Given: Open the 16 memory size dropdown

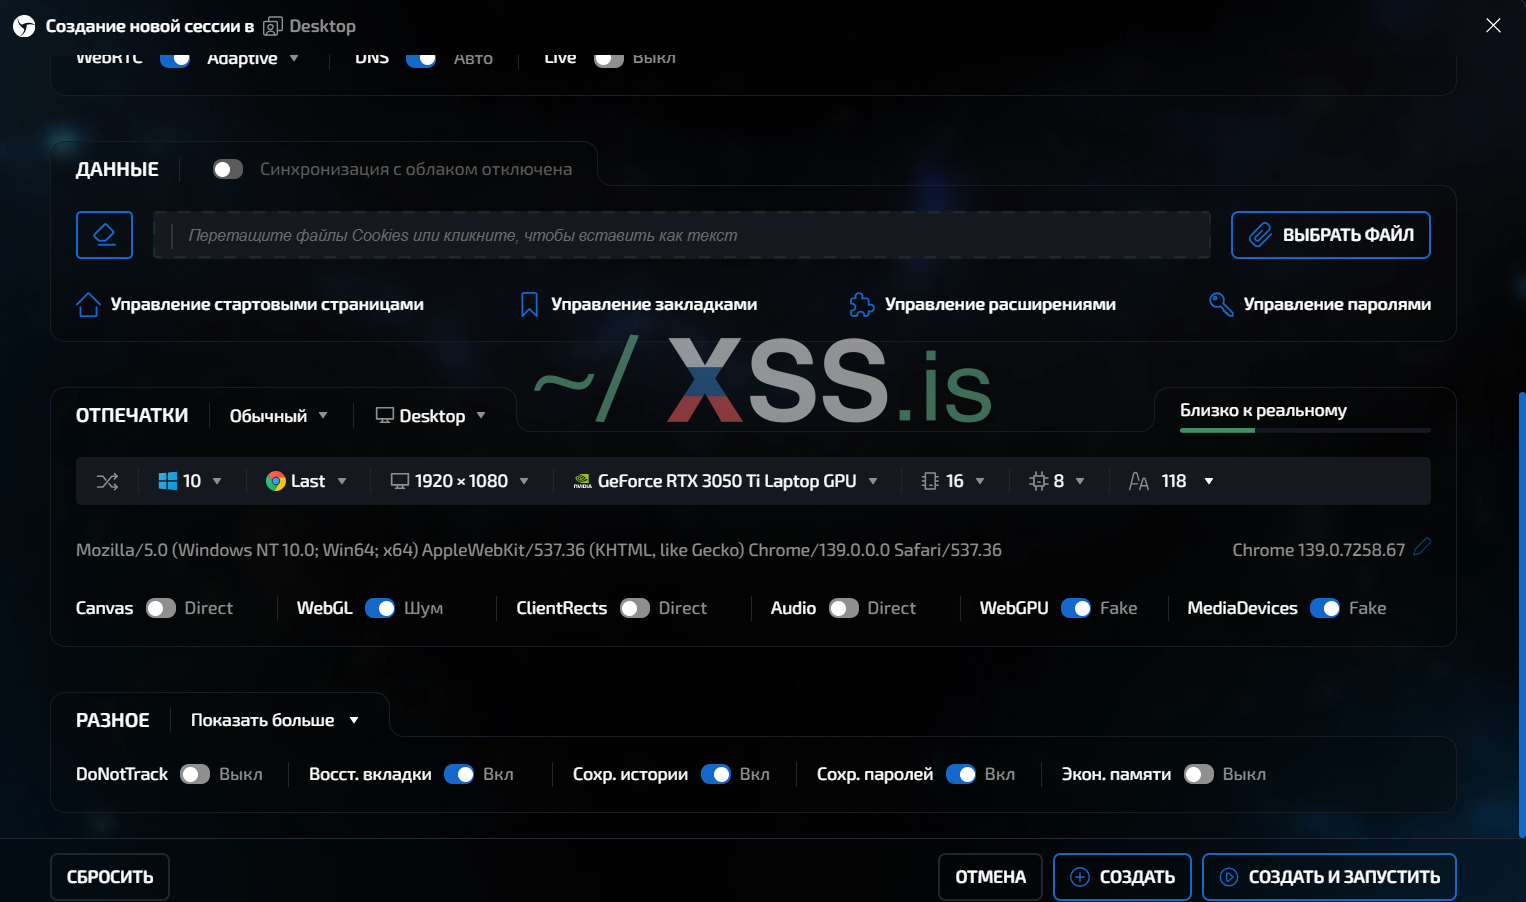Looking at the screenshot, I should coord(953,481).
